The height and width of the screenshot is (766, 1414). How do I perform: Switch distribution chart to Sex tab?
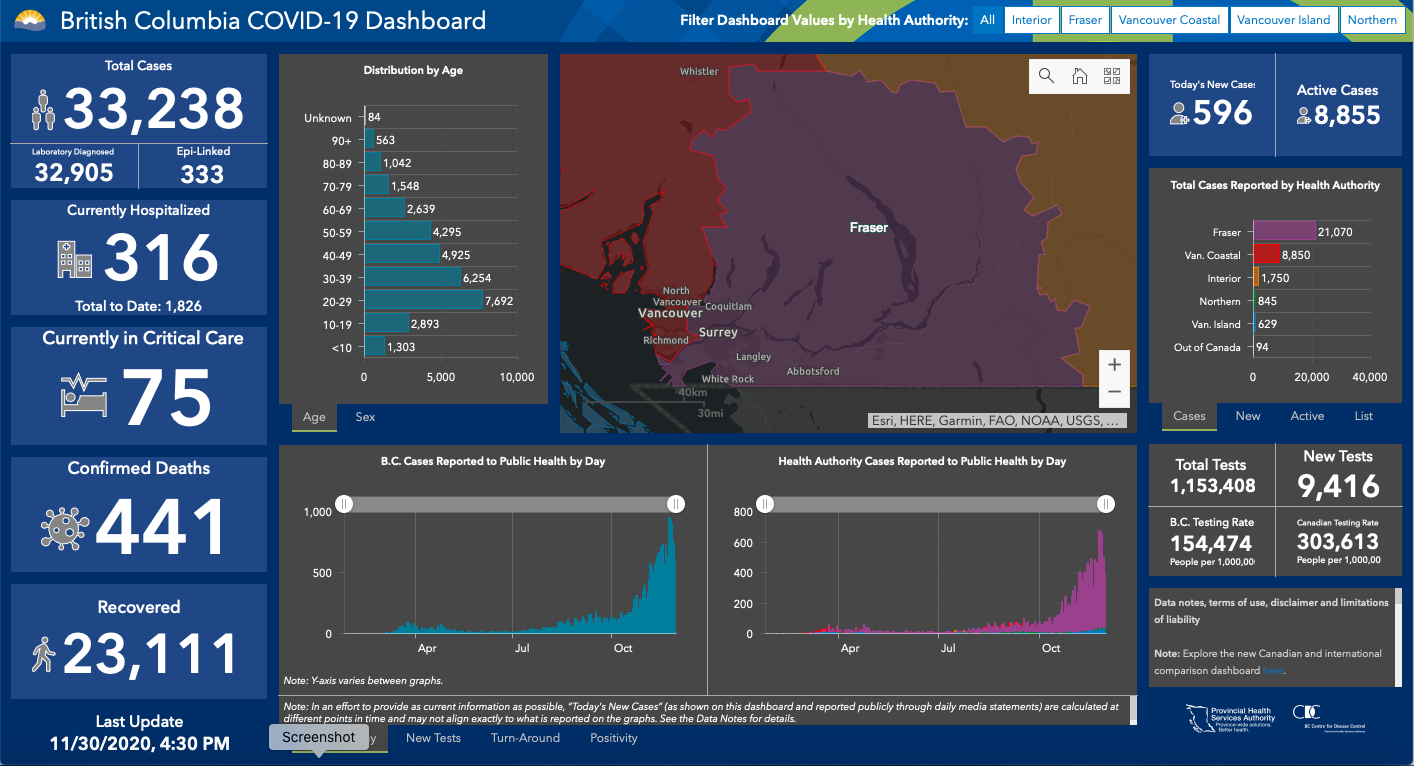366,417
